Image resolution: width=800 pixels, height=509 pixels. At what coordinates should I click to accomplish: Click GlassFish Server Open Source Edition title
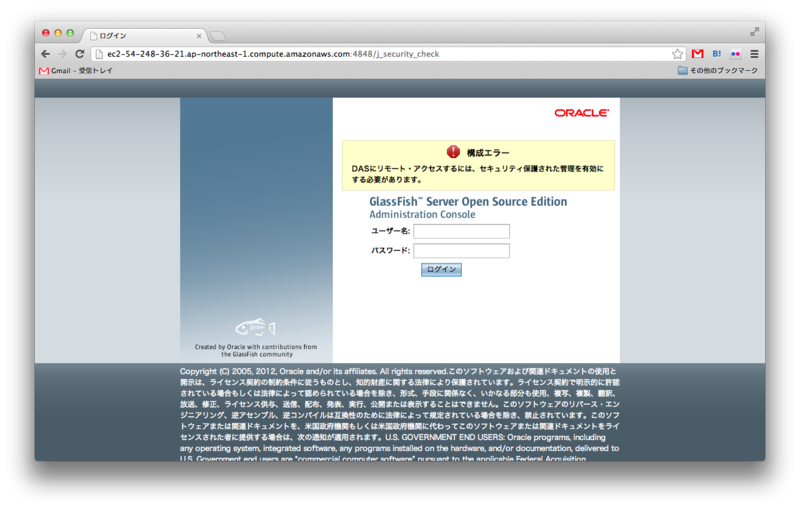tap(468, 201)
